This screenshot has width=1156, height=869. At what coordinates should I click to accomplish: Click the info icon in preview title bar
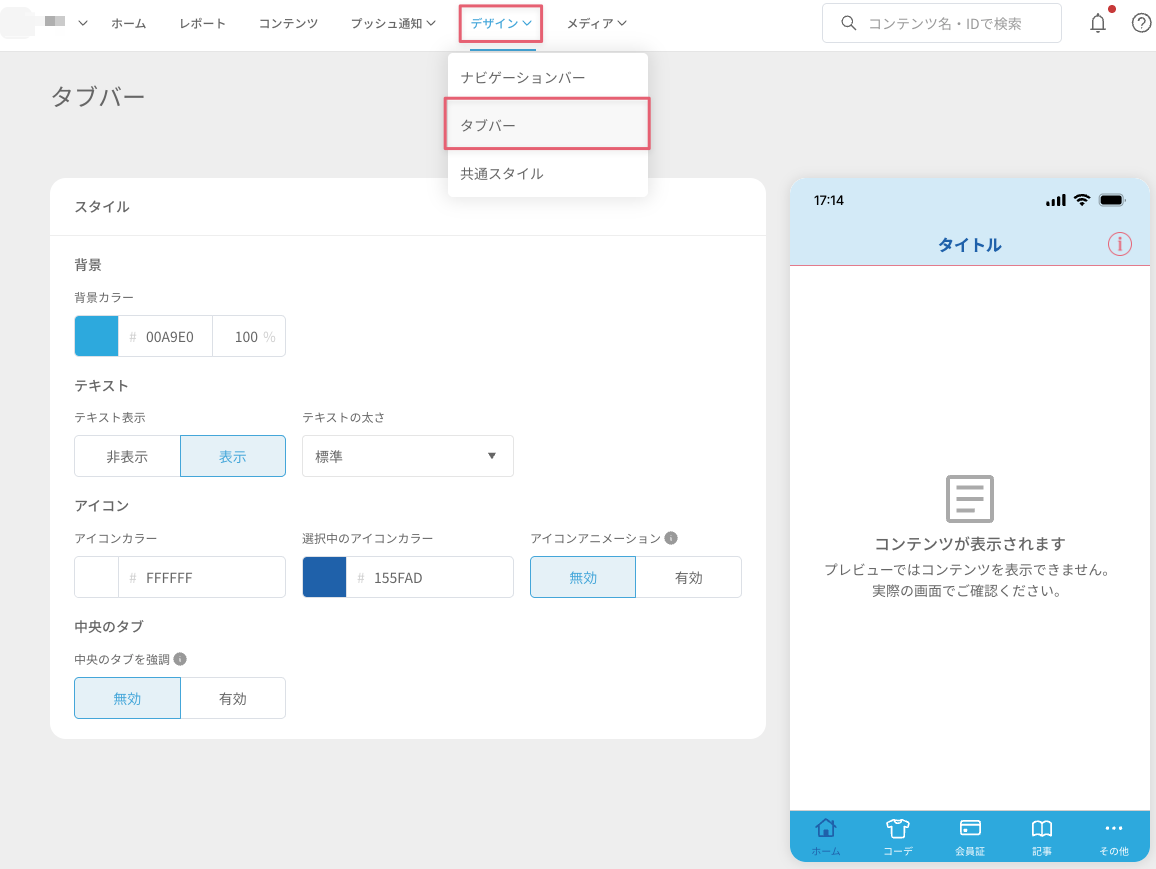(x=1119, y=244)
